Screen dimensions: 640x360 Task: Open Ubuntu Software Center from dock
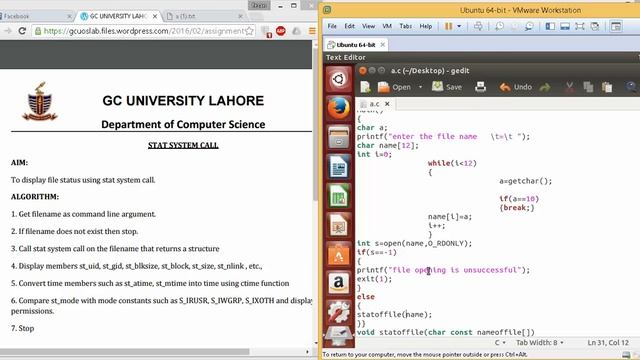pos(338,254)
